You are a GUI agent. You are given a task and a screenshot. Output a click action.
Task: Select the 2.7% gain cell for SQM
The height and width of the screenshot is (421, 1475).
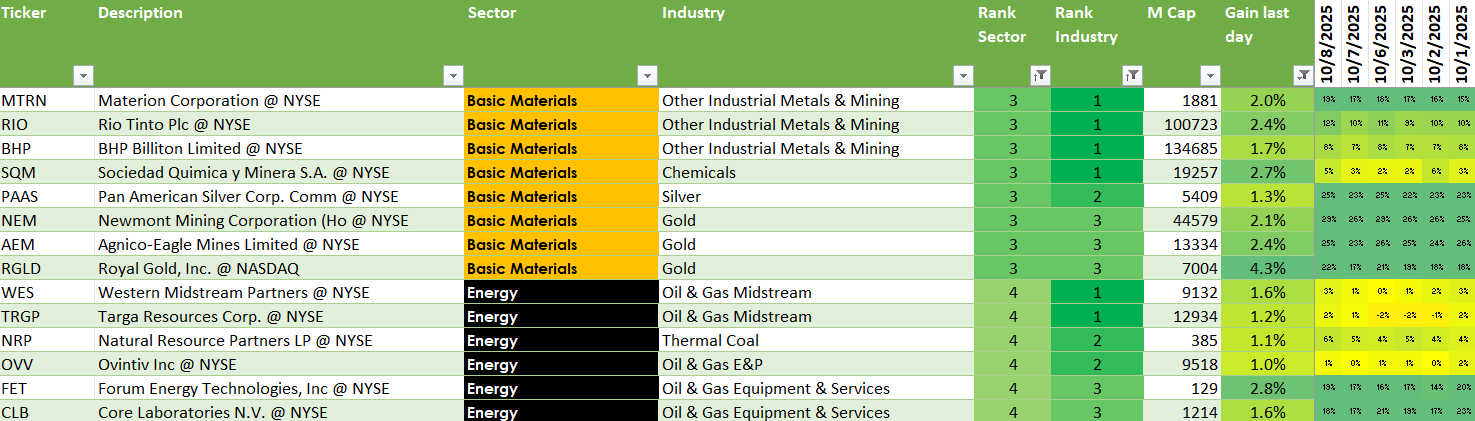[x=1267, y=172]
